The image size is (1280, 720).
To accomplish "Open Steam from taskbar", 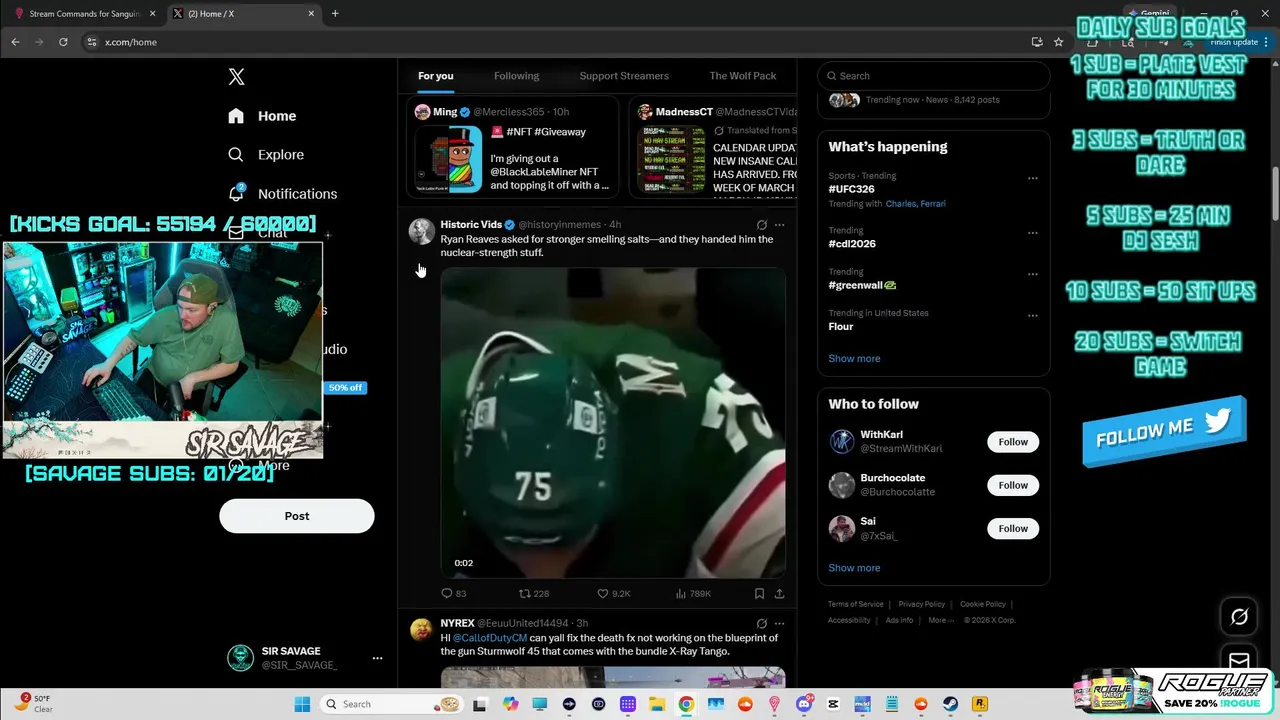I will pos(951,704).
